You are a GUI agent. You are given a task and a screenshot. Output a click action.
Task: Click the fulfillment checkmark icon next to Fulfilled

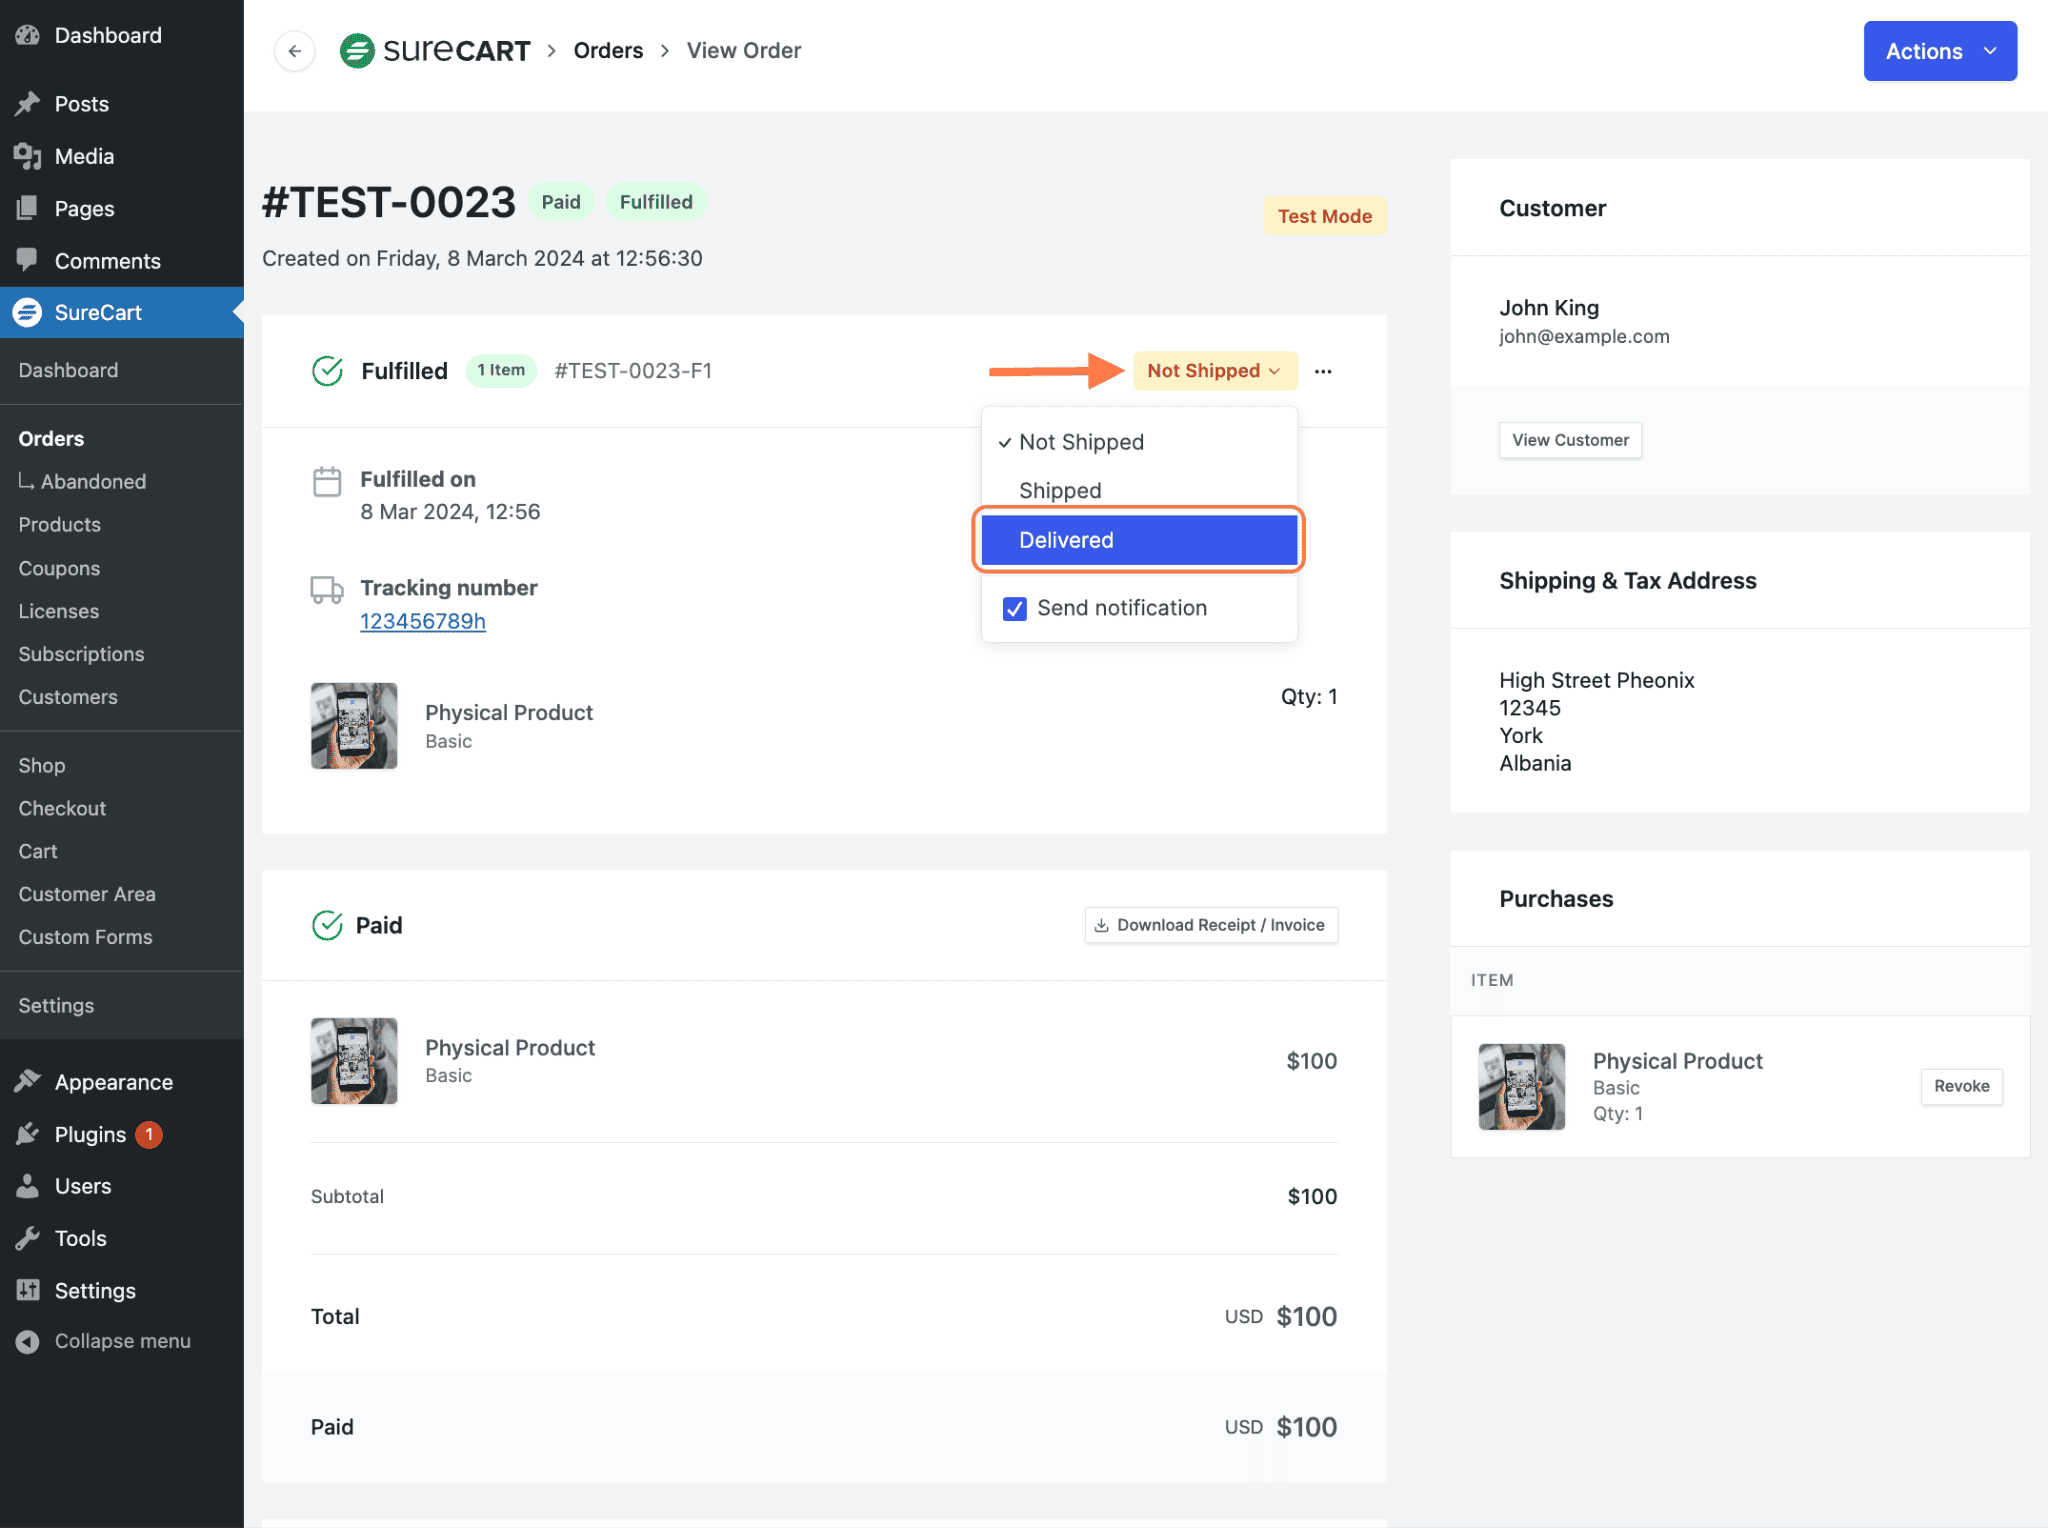[326, 370]
